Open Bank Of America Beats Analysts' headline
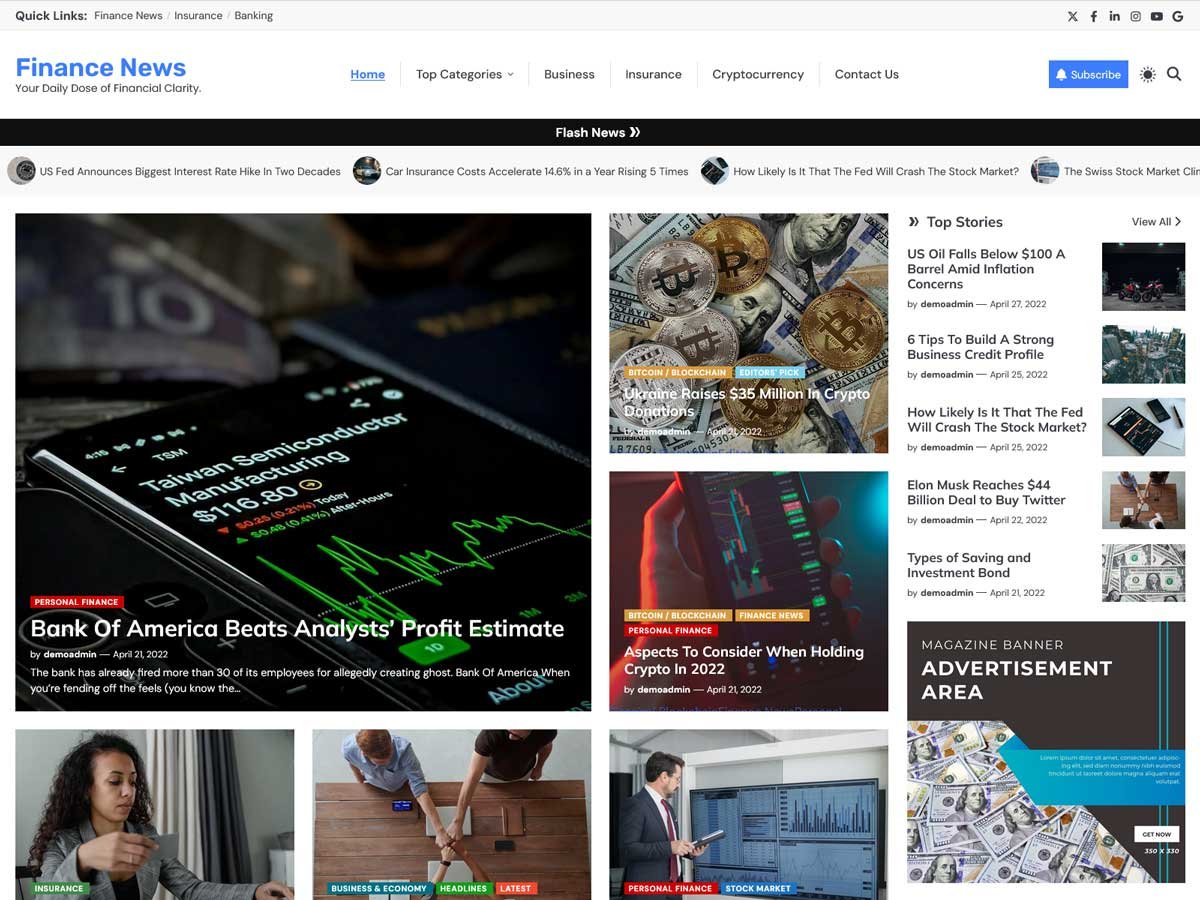 point(297,629)
